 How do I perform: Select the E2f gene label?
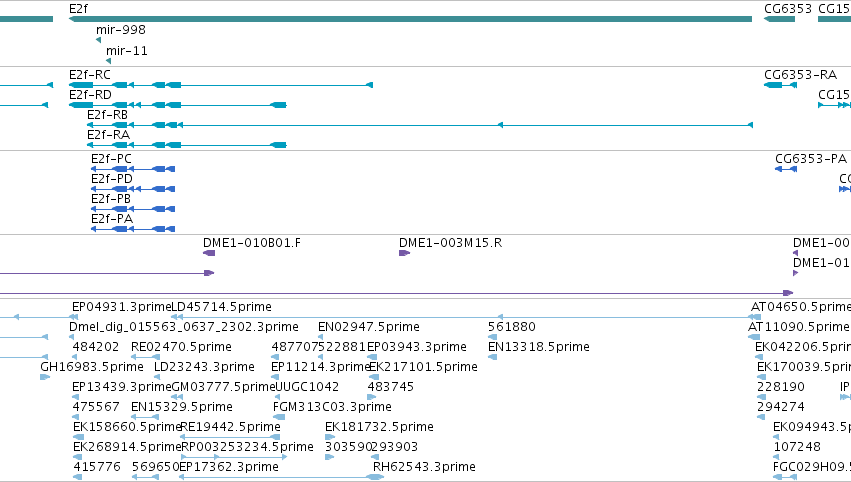click(x=78, y=9)
